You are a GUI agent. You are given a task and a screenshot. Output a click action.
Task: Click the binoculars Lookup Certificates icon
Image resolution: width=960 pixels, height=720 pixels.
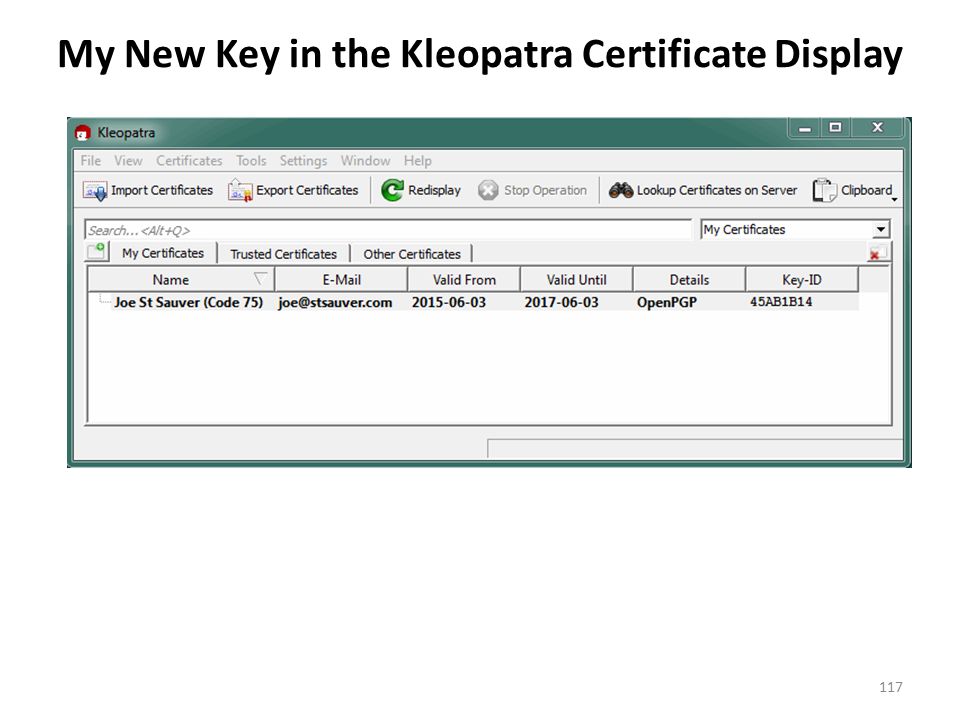621,190
